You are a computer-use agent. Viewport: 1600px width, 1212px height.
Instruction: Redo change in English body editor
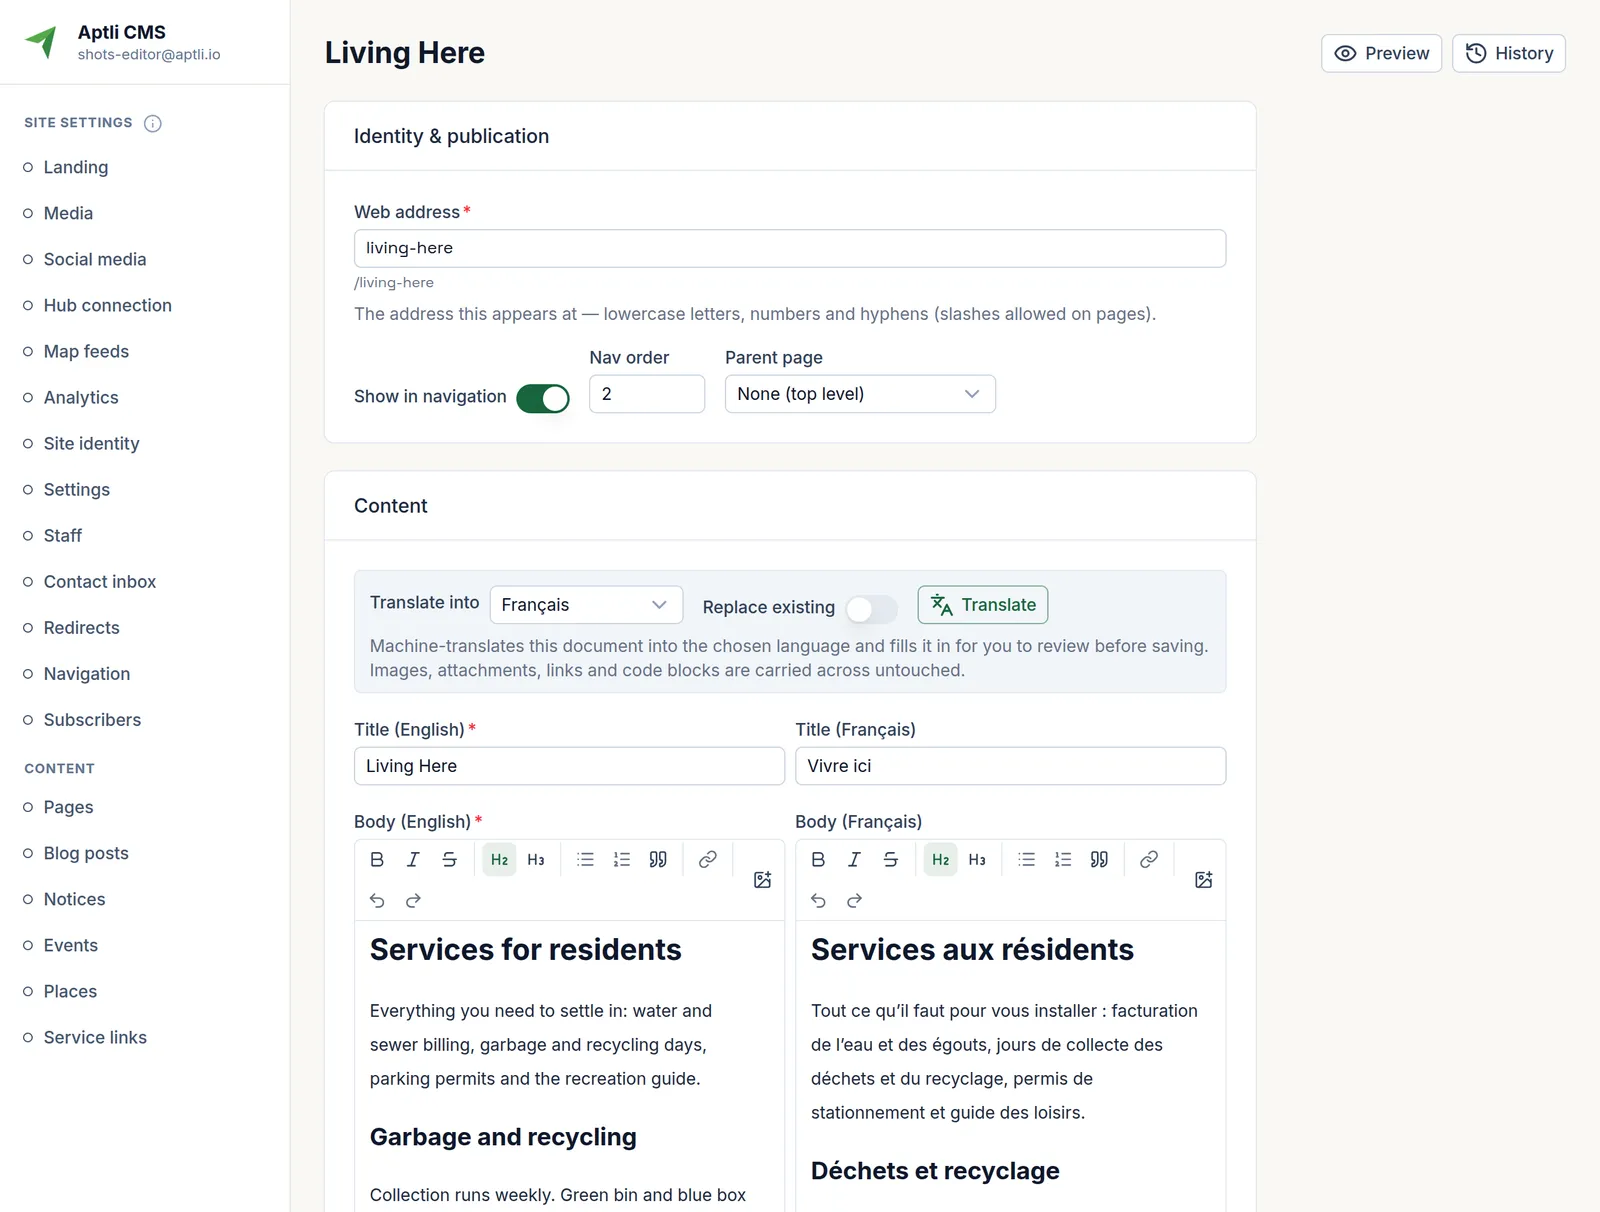tap(413, 901)
